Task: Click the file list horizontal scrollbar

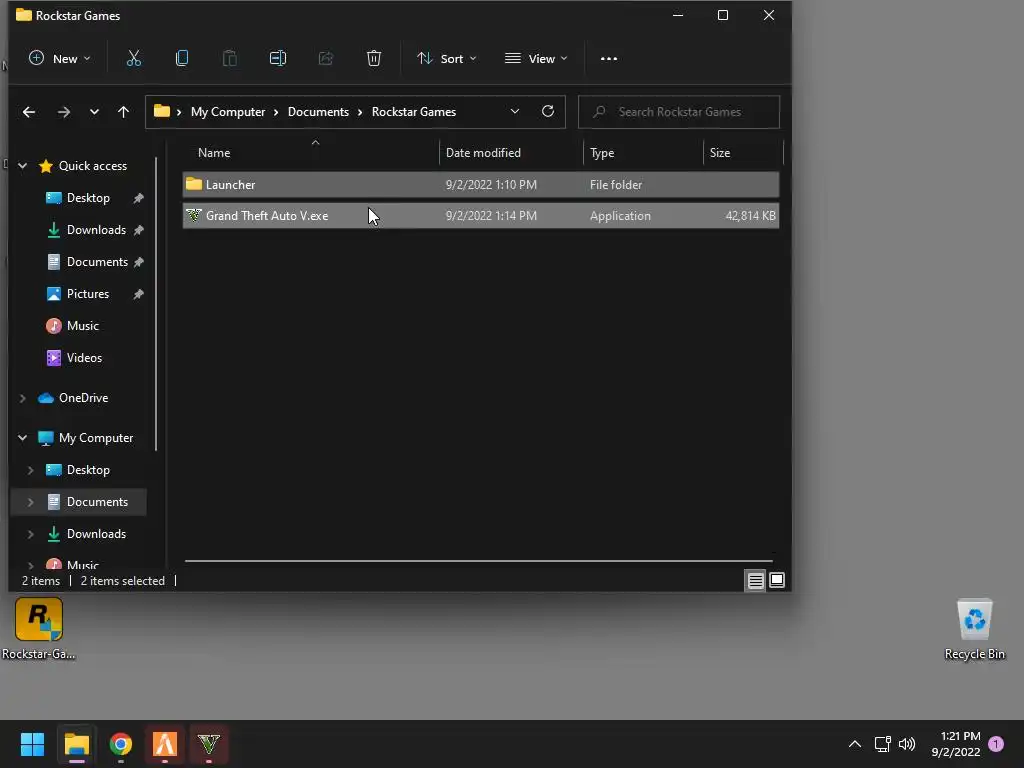Action: 478,560
